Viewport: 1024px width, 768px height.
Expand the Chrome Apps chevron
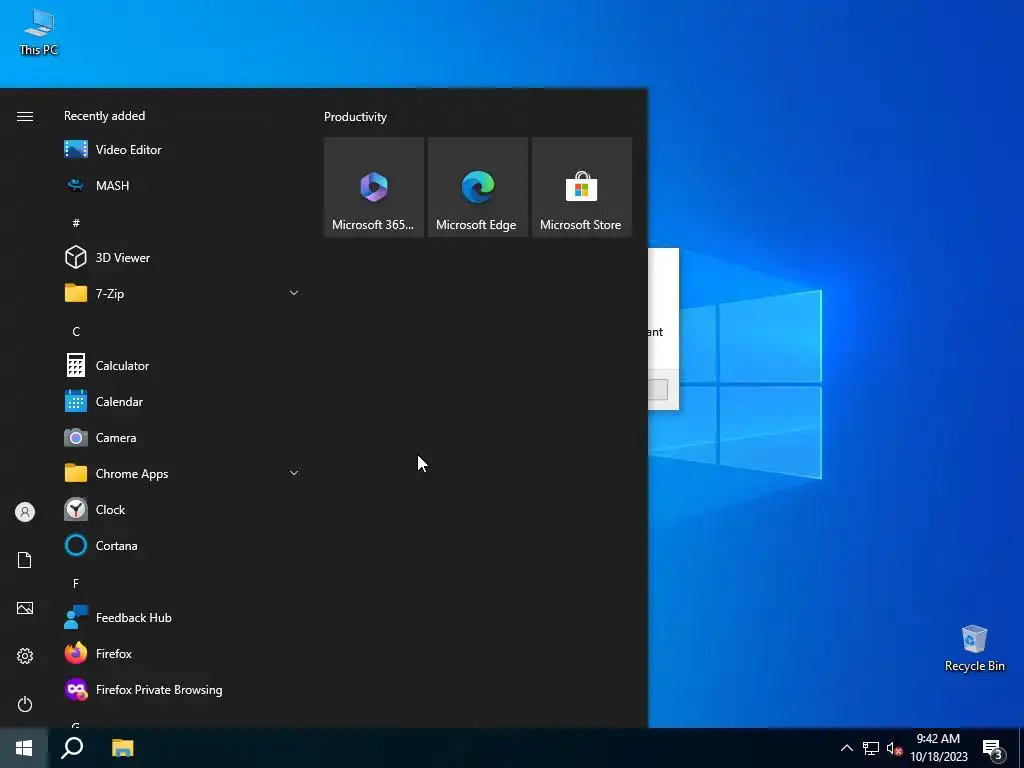(294, 473)
